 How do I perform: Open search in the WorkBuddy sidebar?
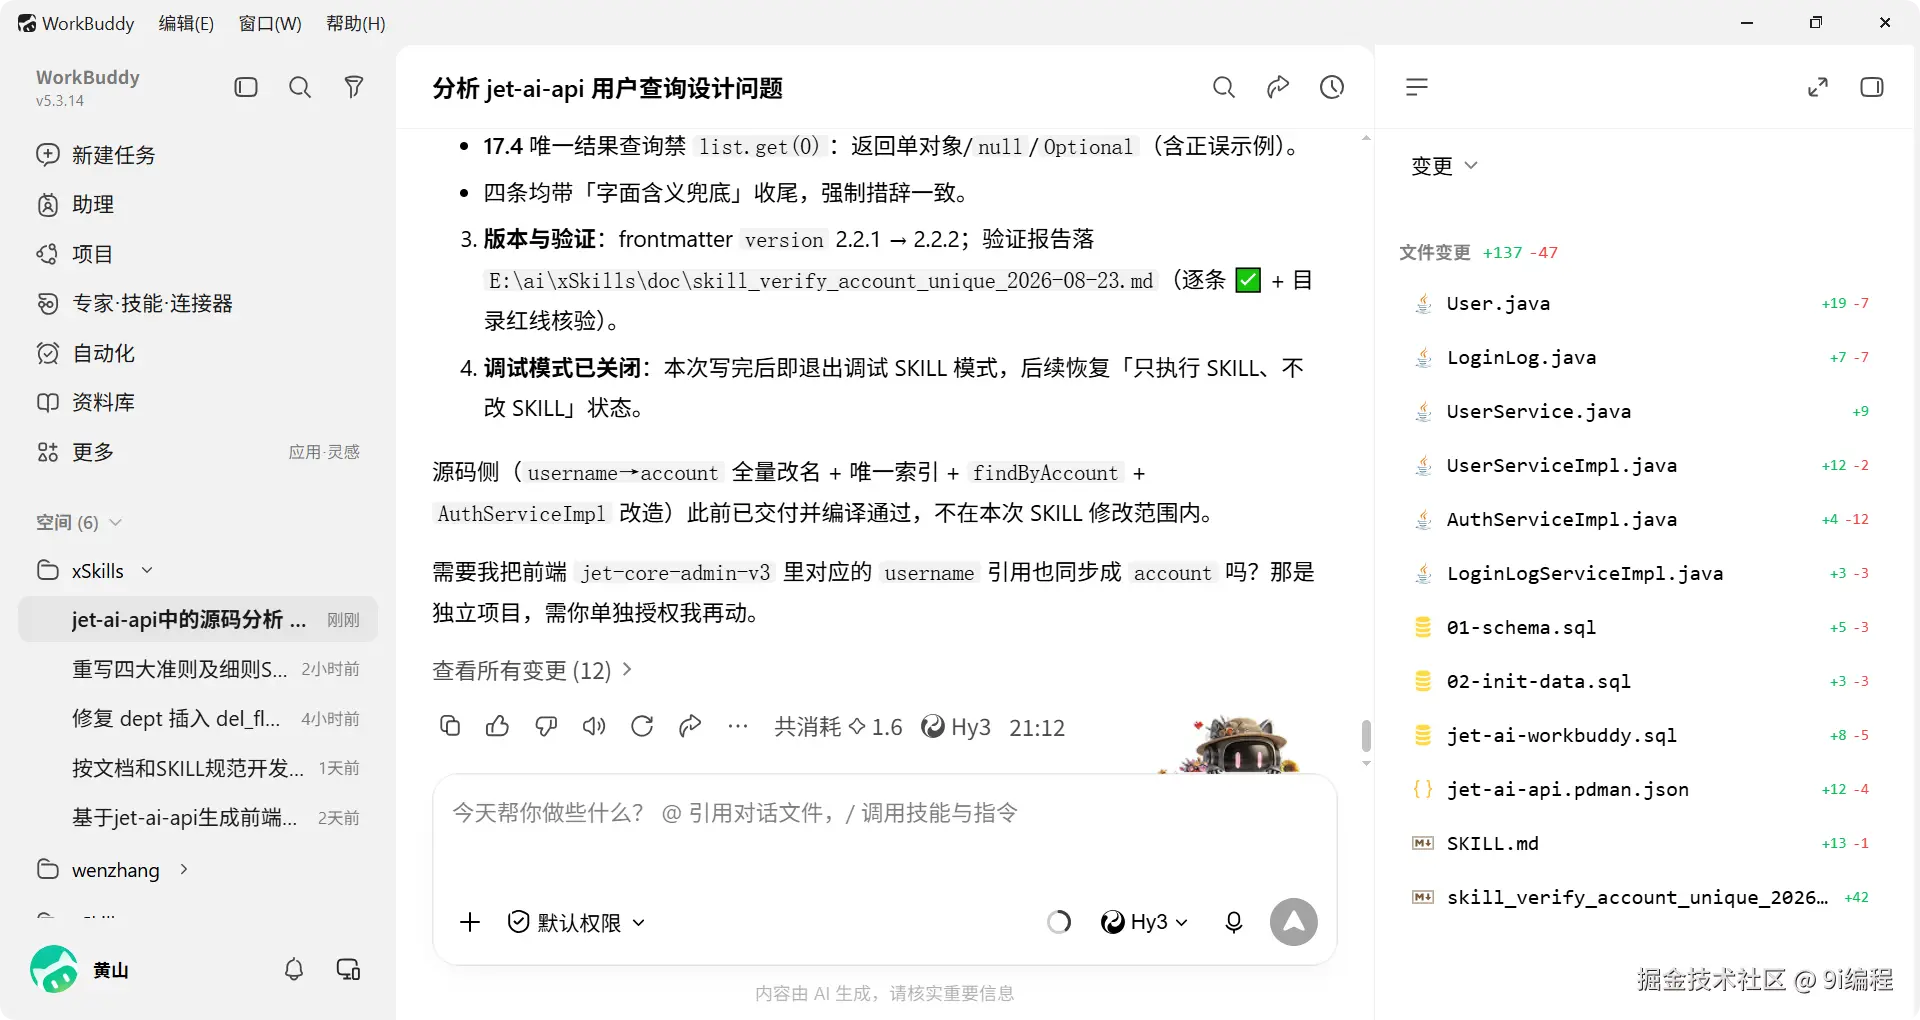(300, 87)
